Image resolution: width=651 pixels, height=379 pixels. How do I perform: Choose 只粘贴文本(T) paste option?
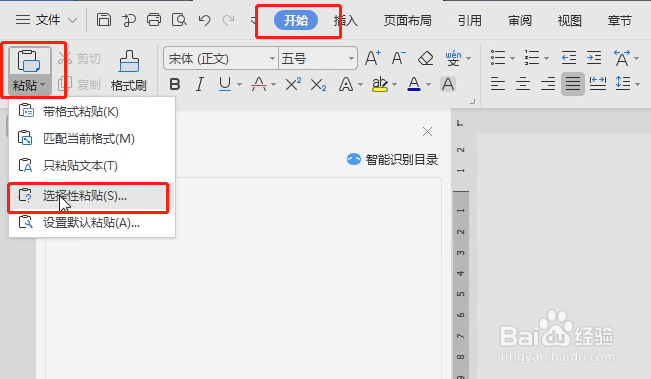92,166
